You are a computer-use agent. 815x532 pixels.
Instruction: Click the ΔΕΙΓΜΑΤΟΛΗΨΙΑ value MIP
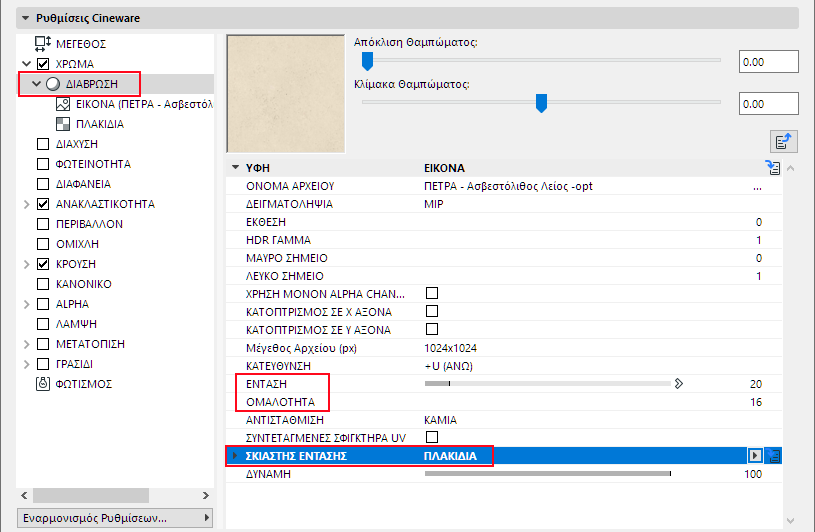(x=433, y=204)
